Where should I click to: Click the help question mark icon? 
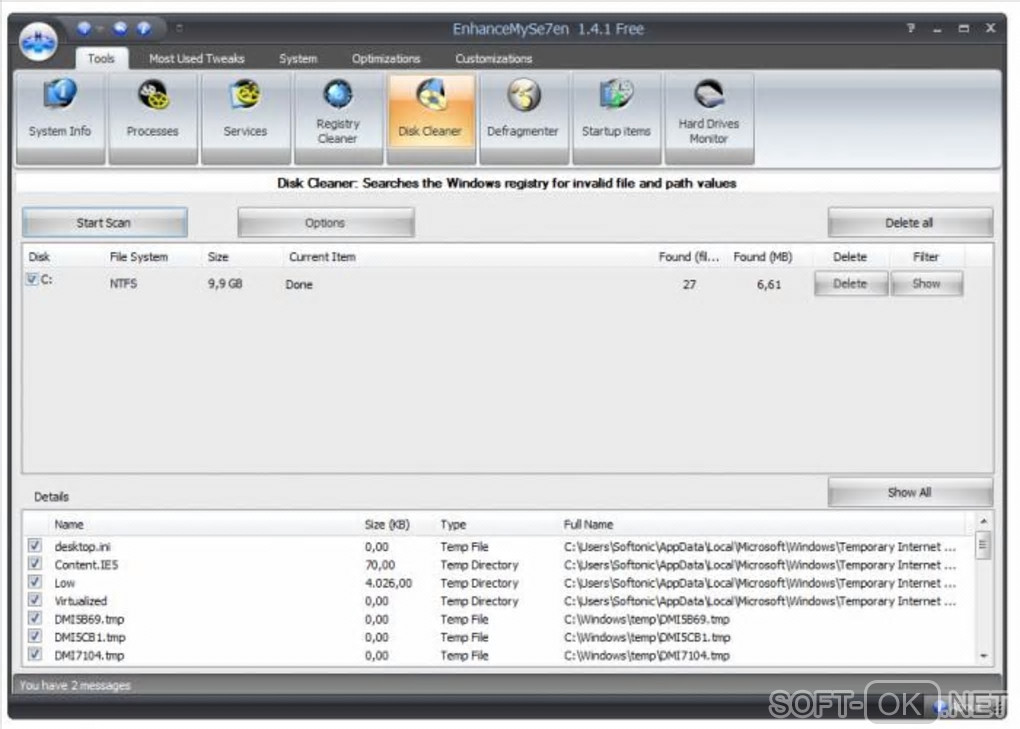point(911,28)
